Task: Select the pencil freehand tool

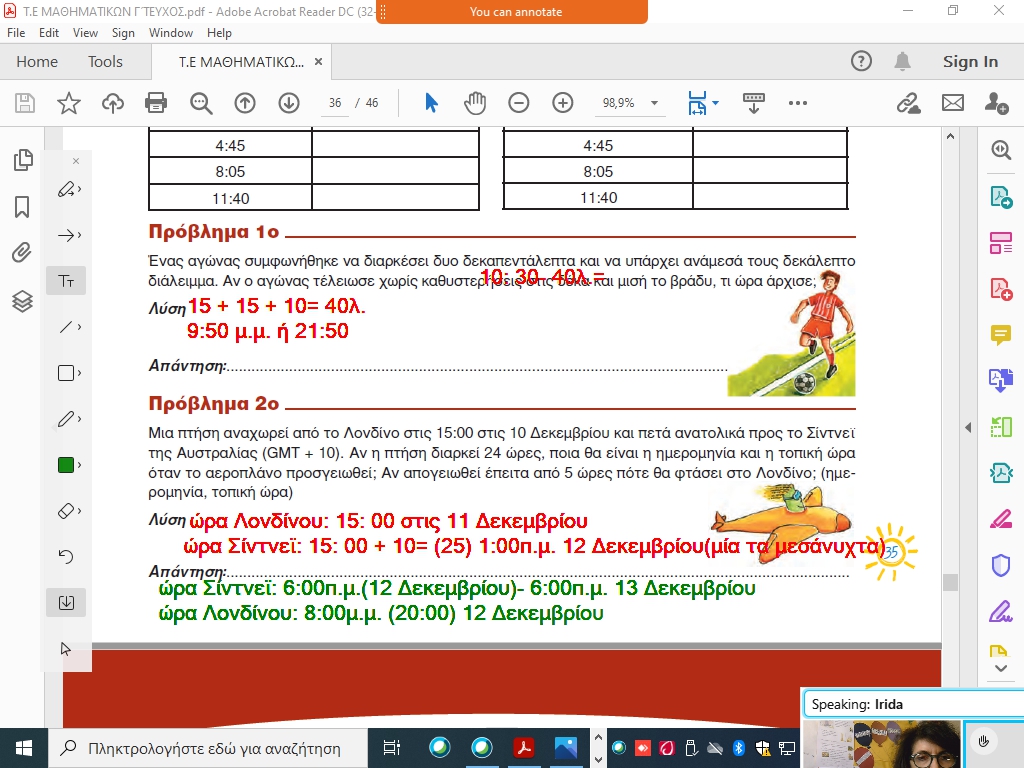Action: pyautogui.click(x=66, y=419)
